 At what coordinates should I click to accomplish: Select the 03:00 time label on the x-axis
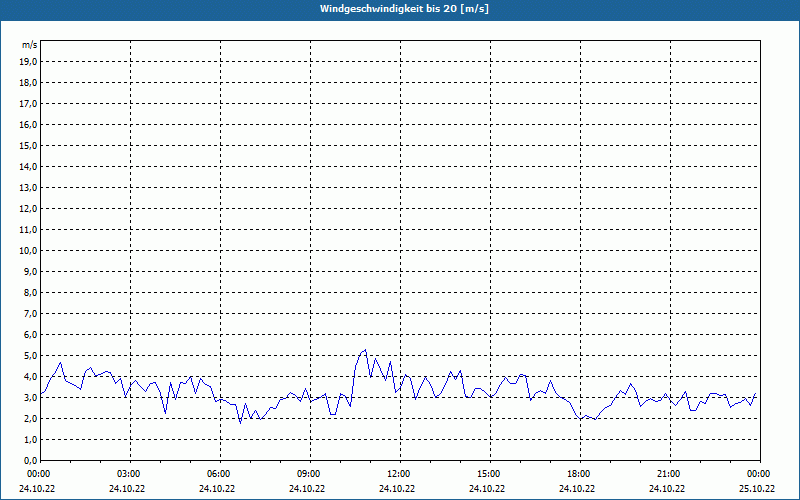(129, 473)
